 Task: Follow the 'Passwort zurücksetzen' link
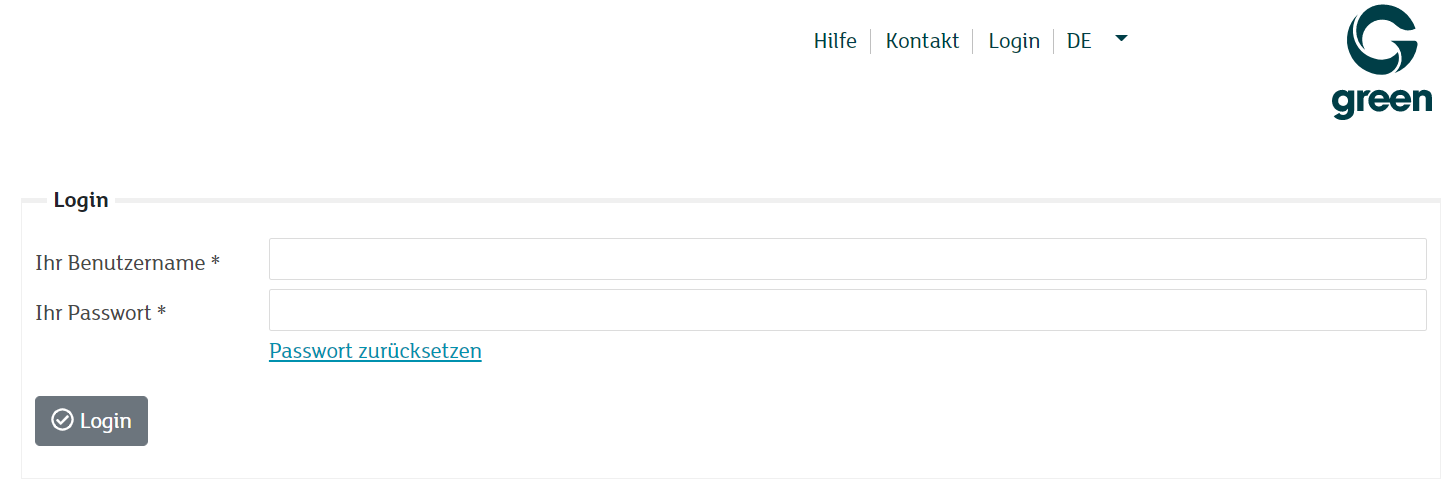375,351
